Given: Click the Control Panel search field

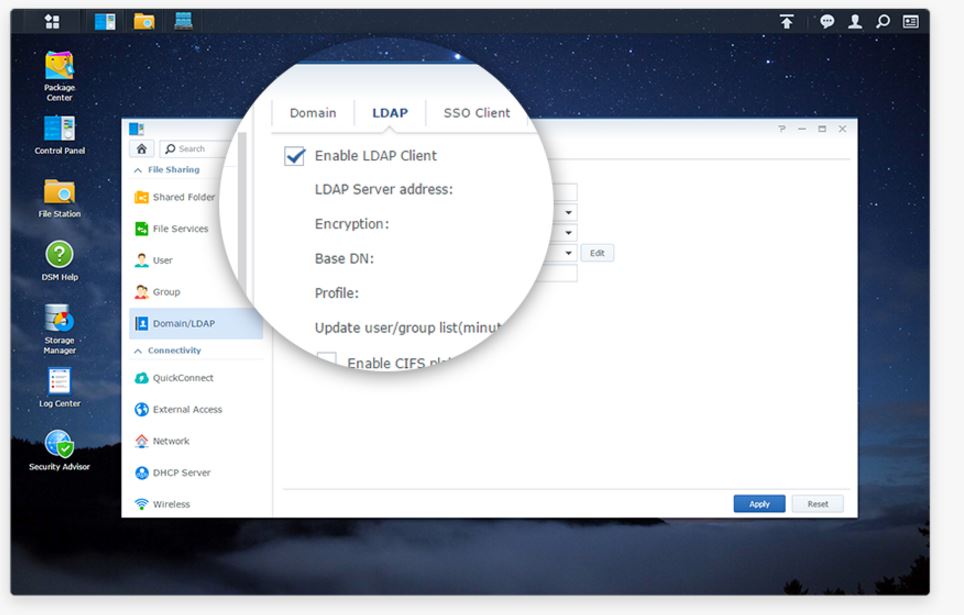Looking at the screenshot, I should coord(194,149).
